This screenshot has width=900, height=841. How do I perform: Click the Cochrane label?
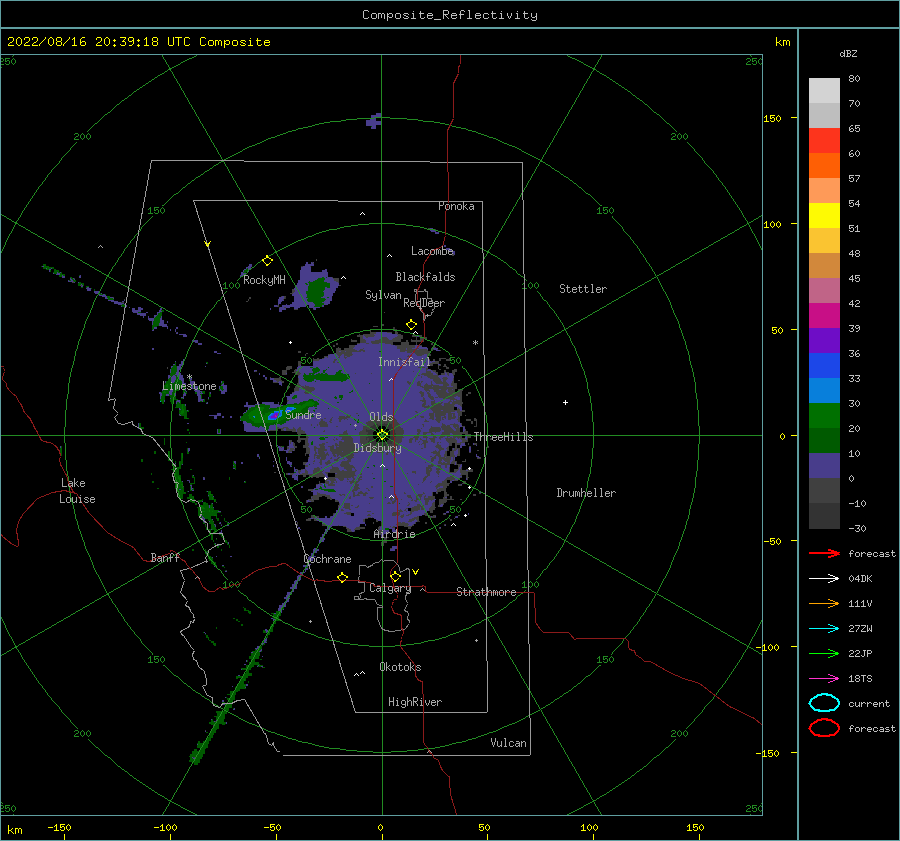click(x=327, y=559)
